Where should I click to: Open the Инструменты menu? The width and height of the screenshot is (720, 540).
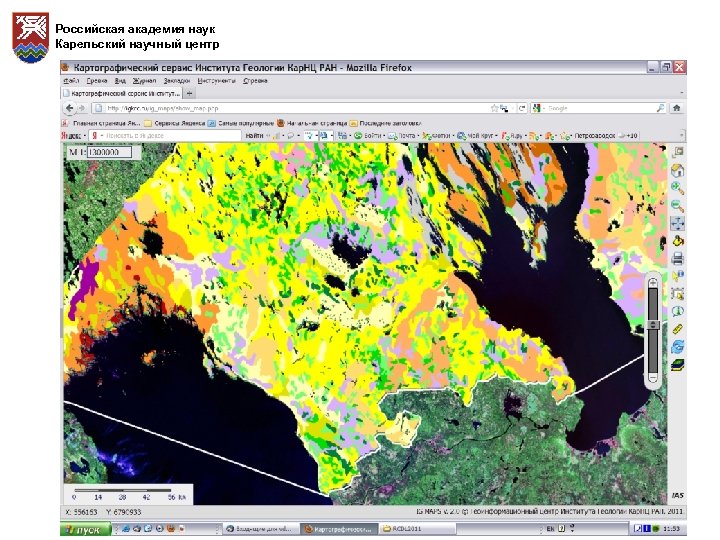pyautogui.click(x=216, y=81)
